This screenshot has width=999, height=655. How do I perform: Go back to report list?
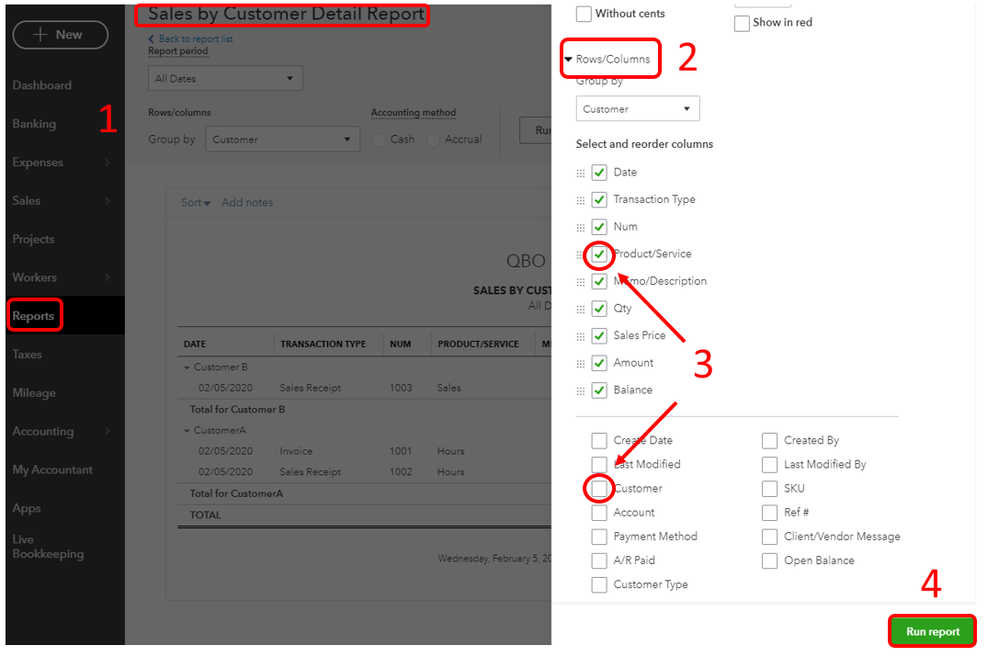(196, 39)
